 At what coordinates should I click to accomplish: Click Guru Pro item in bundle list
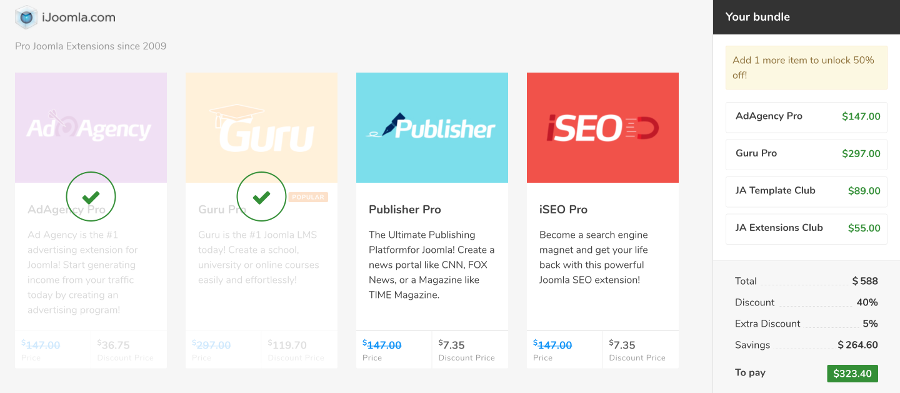click(806, 154)
